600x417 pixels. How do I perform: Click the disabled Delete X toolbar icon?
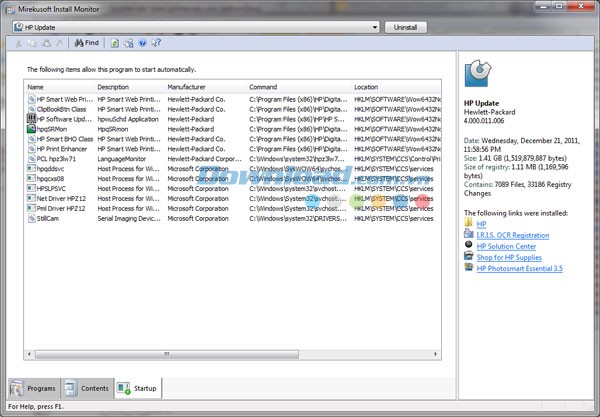pos(59,44)
